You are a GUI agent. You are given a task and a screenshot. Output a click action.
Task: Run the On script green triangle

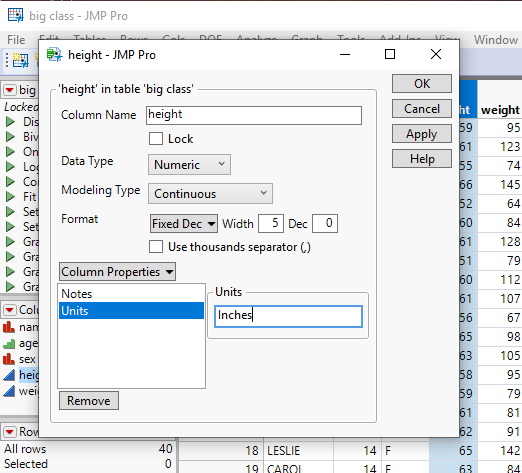click(10, 152)
